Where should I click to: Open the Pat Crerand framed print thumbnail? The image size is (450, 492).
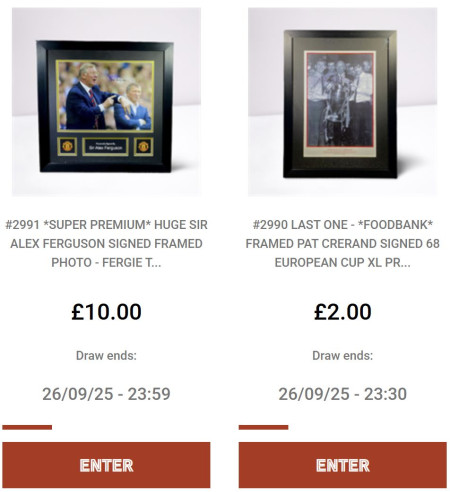342,102
